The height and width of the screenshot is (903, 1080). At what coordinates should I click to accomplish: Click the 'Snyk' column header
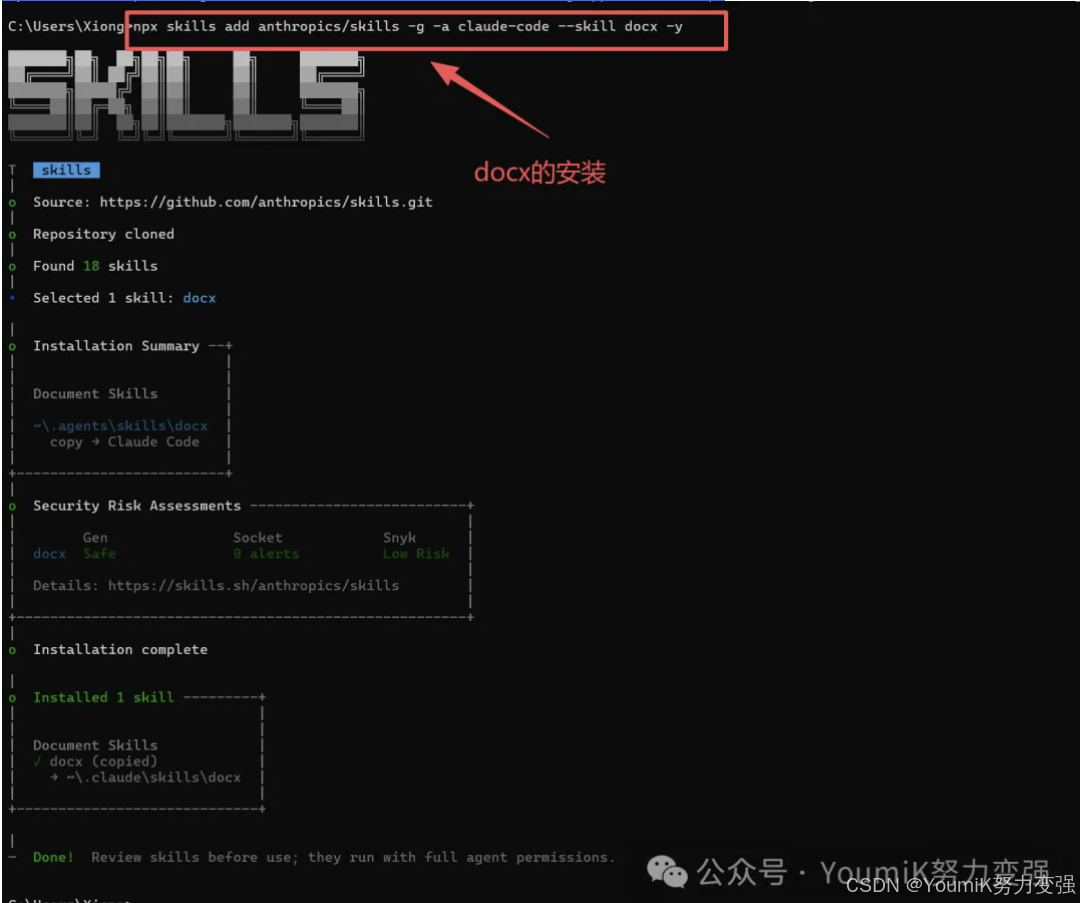399,537
